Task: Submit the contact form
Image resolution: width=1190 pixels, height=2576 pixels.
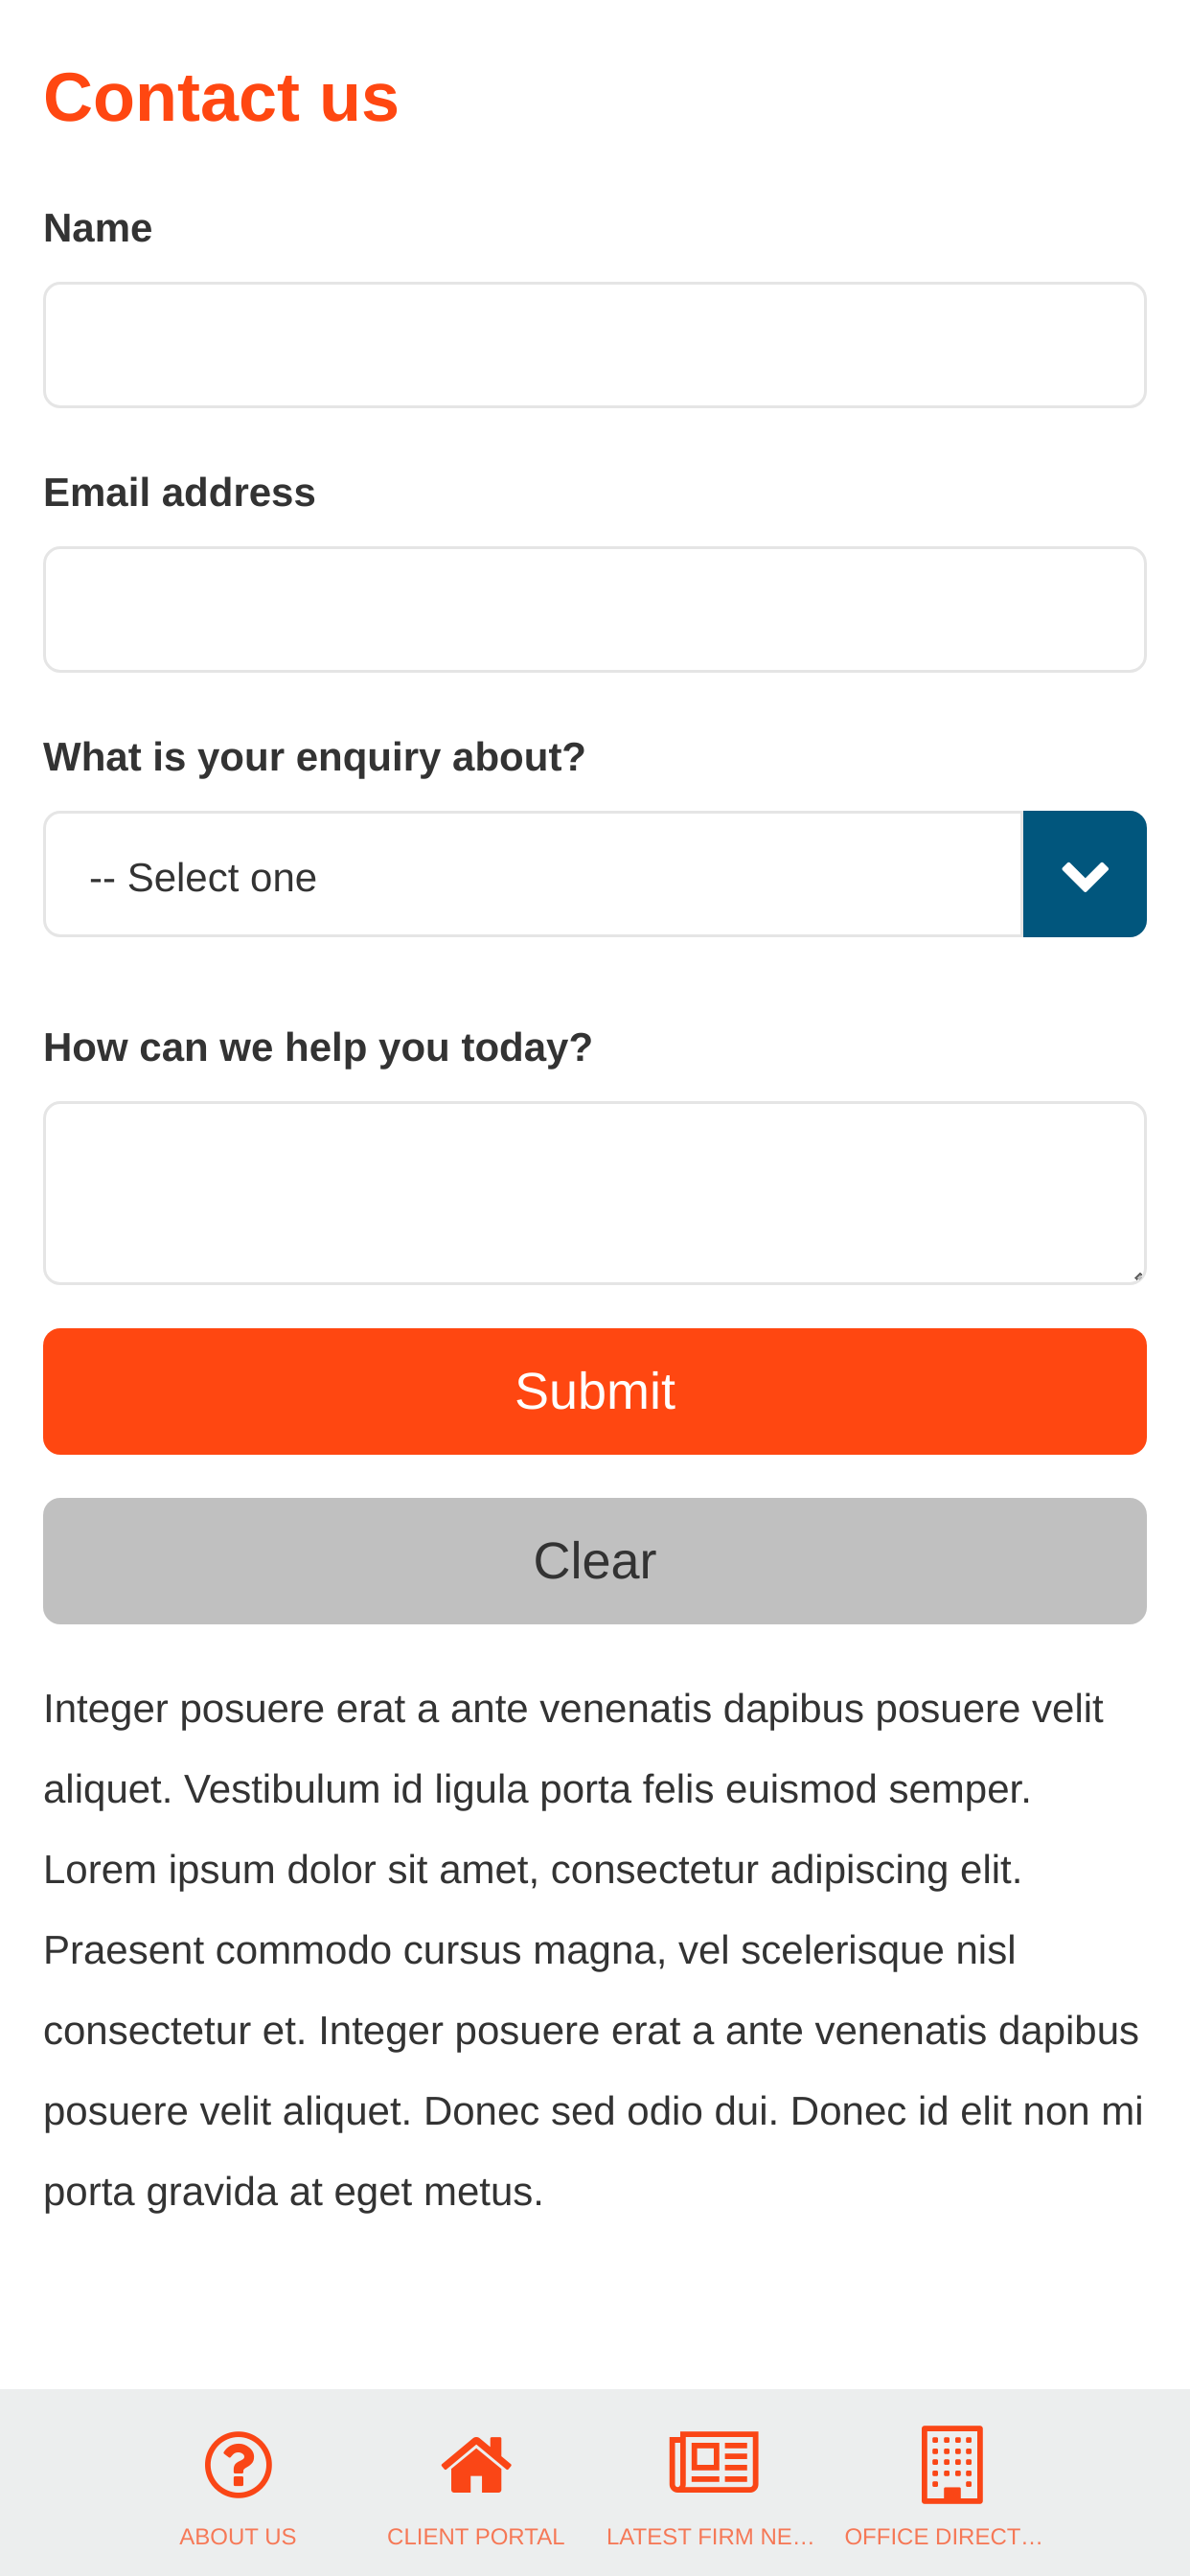Action: pos(595,1391)
